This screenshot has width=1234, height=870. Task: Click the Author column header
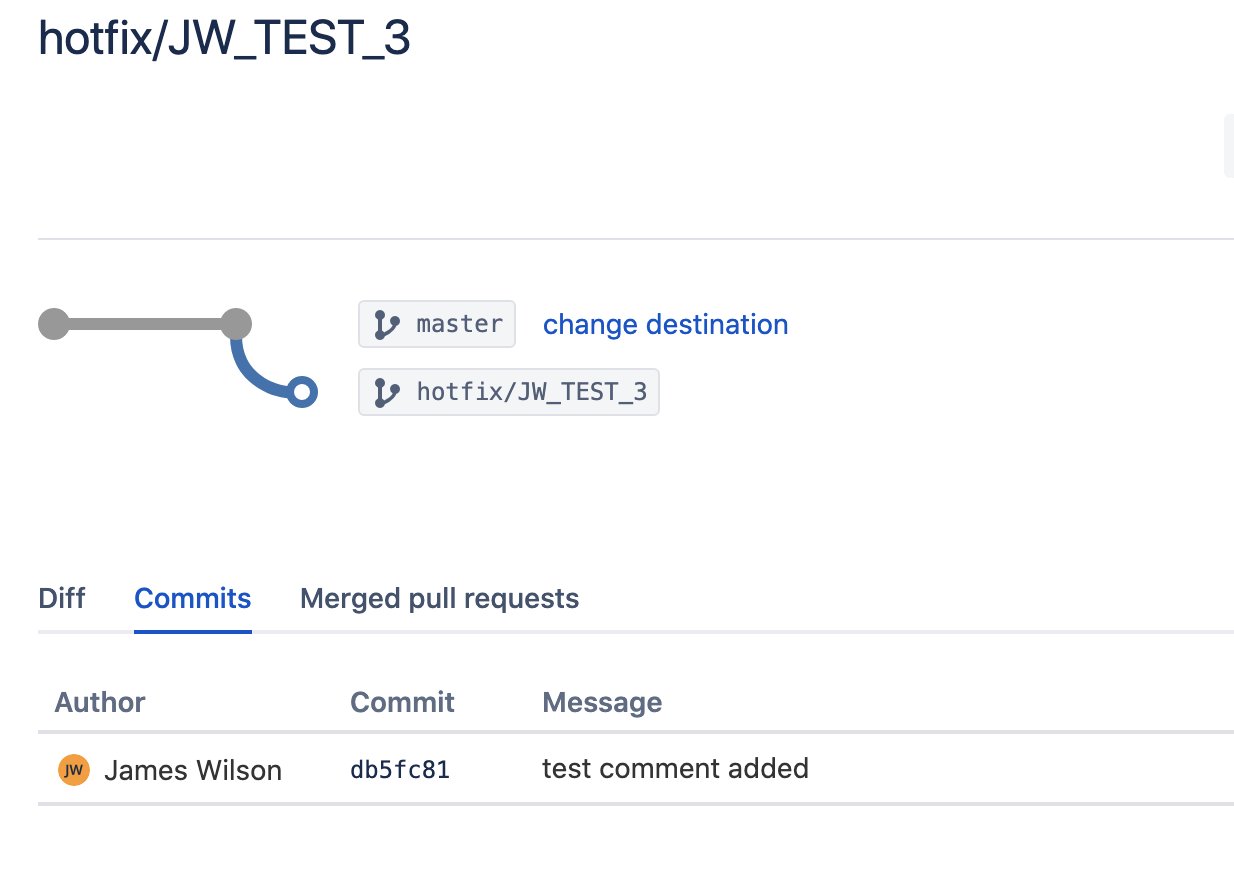point(100,702)
